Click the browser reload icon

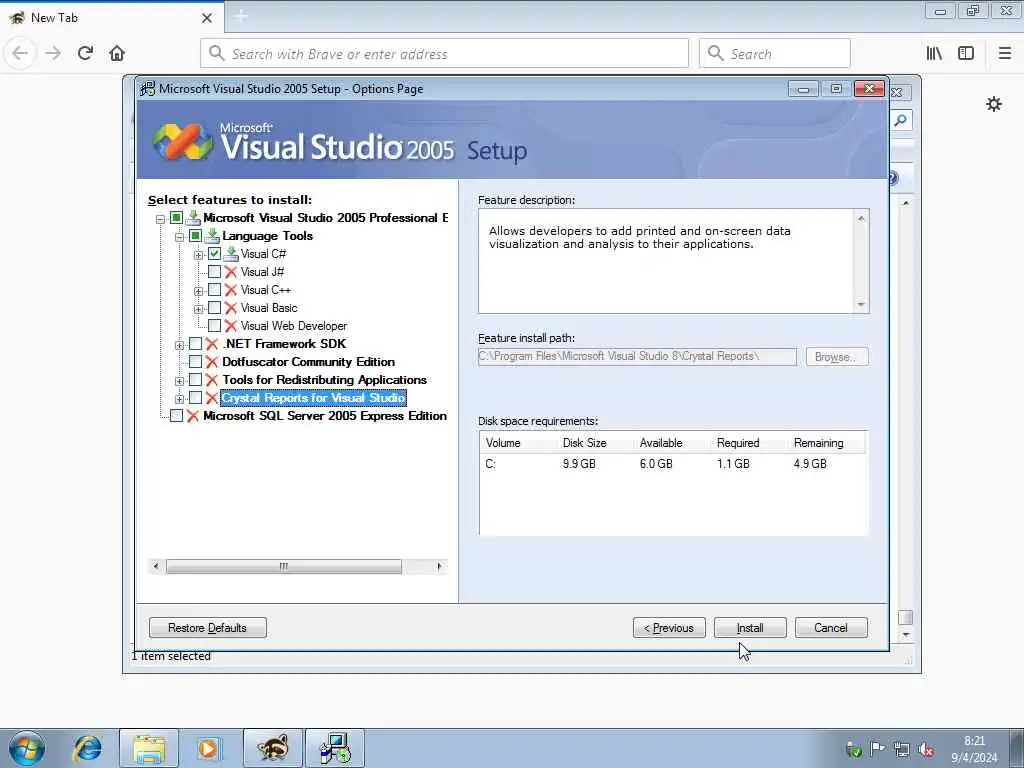tap(85, 53)
